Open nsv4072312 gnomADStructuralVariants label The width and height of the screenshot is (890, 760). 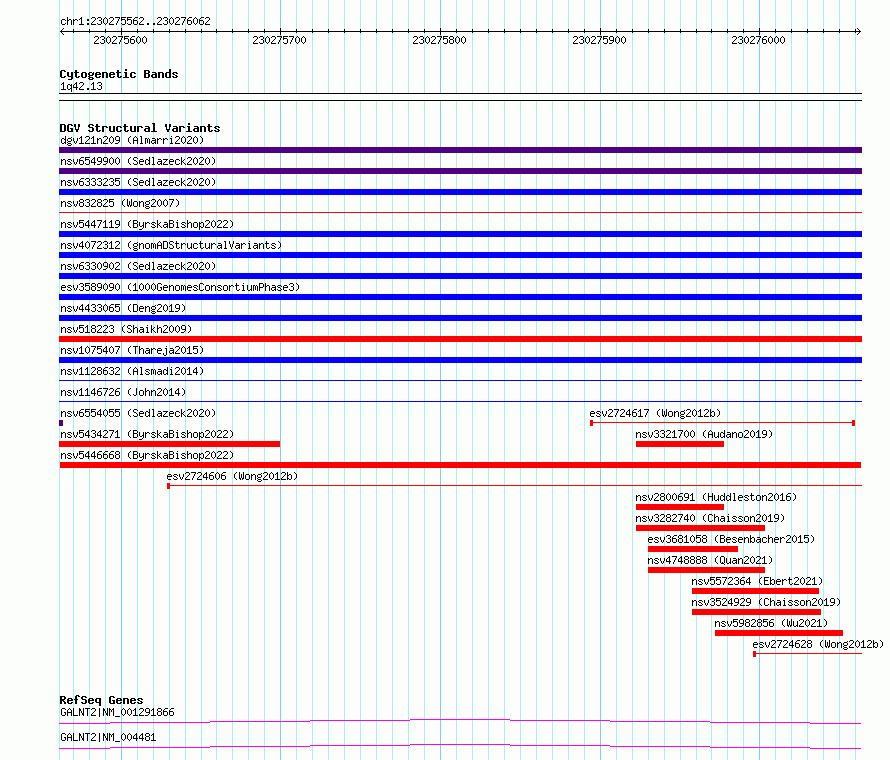[x=171, y=245]
